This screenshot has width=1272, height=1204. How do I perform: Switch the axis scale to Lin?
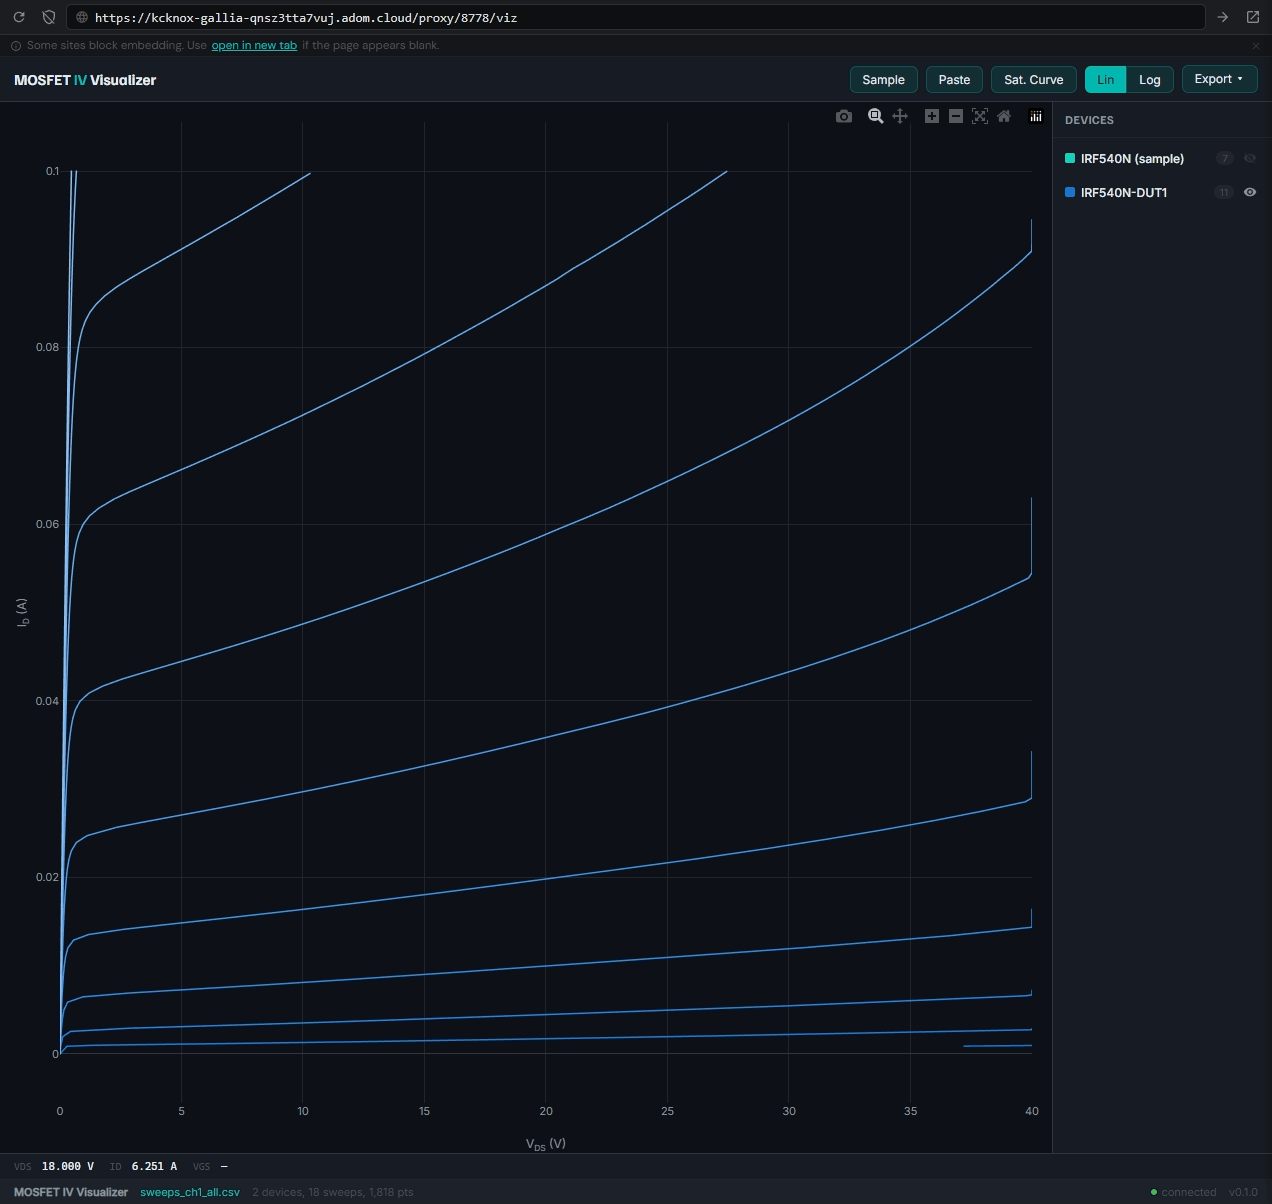click(x=1105, y=80)
